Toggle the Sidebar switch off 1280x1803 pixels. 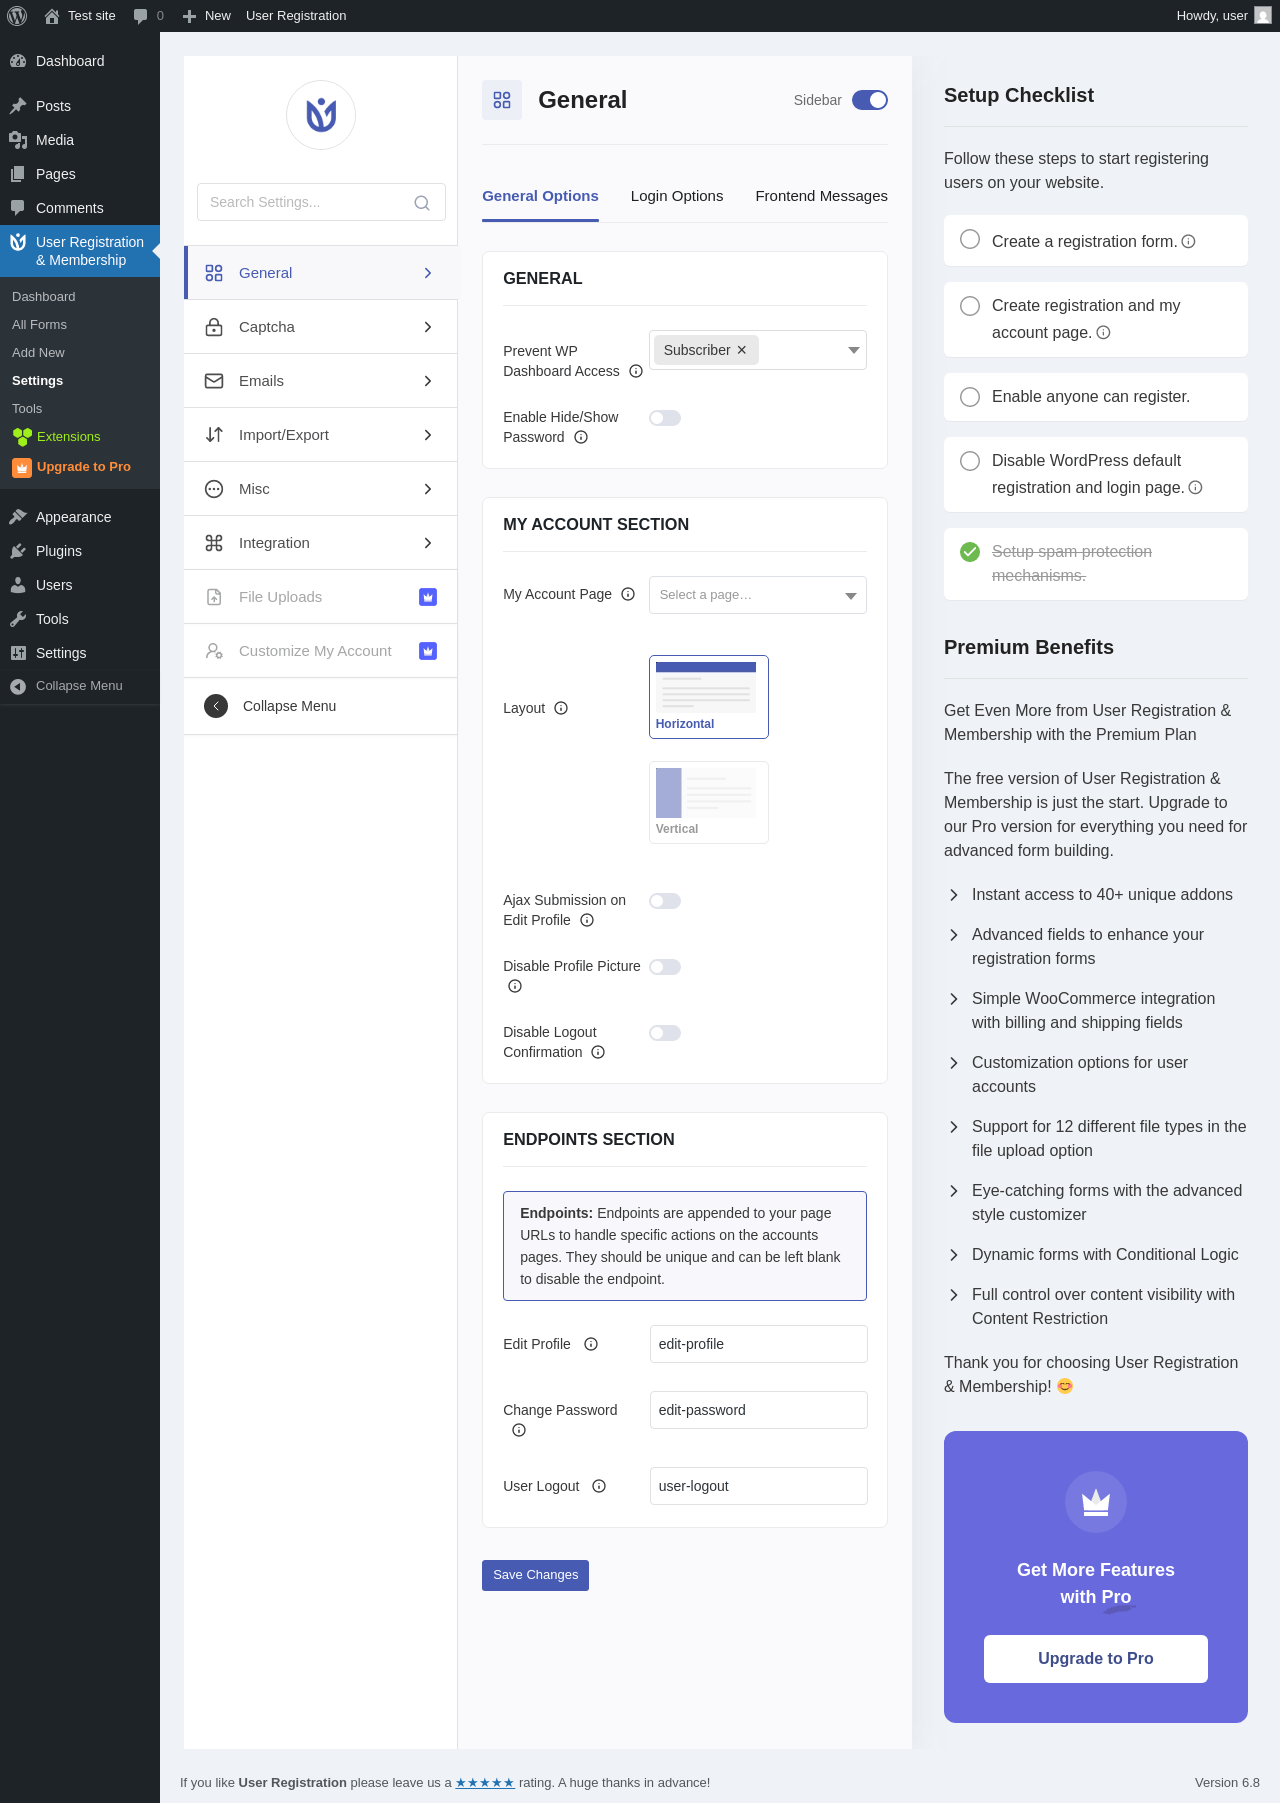(x=870, y=100)
